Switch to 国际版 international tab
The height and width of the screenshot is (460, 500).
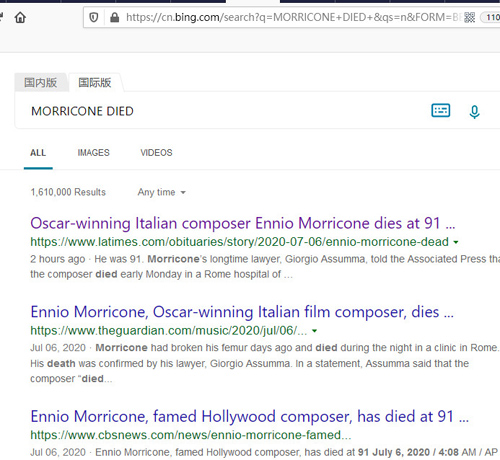(95, 82)
